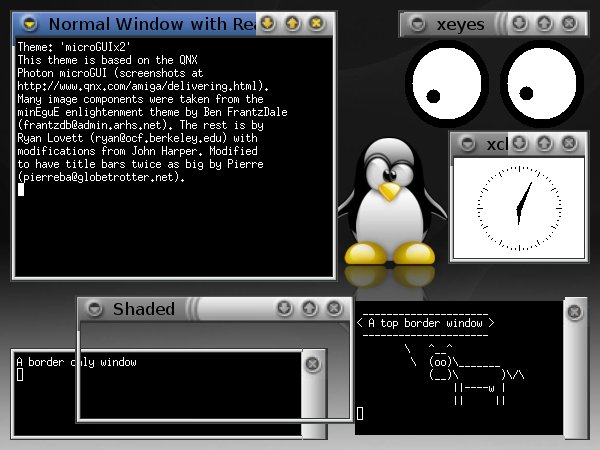Click the Shaded title label
This screenshot has width=600, height=450.
pyautogui.click(x=144, y=309)
